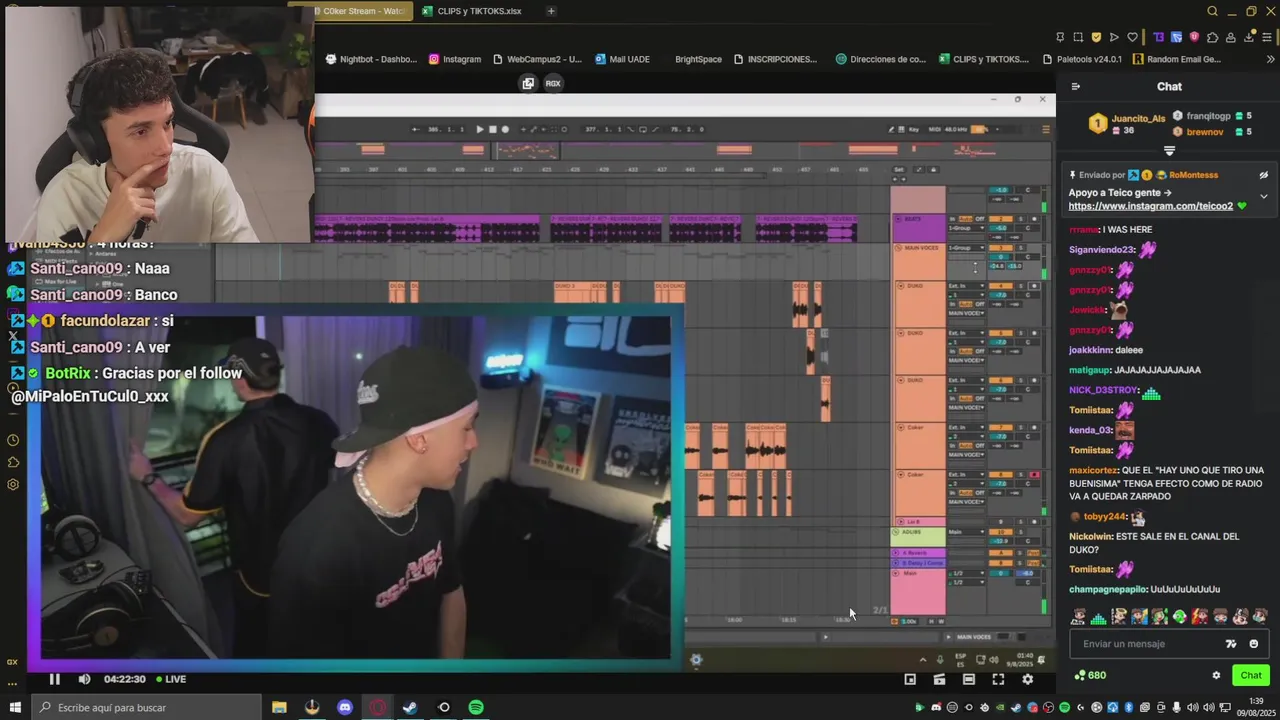Open the Instagram bookmark
The image size is (1280, 720).
tap(455, 59)
